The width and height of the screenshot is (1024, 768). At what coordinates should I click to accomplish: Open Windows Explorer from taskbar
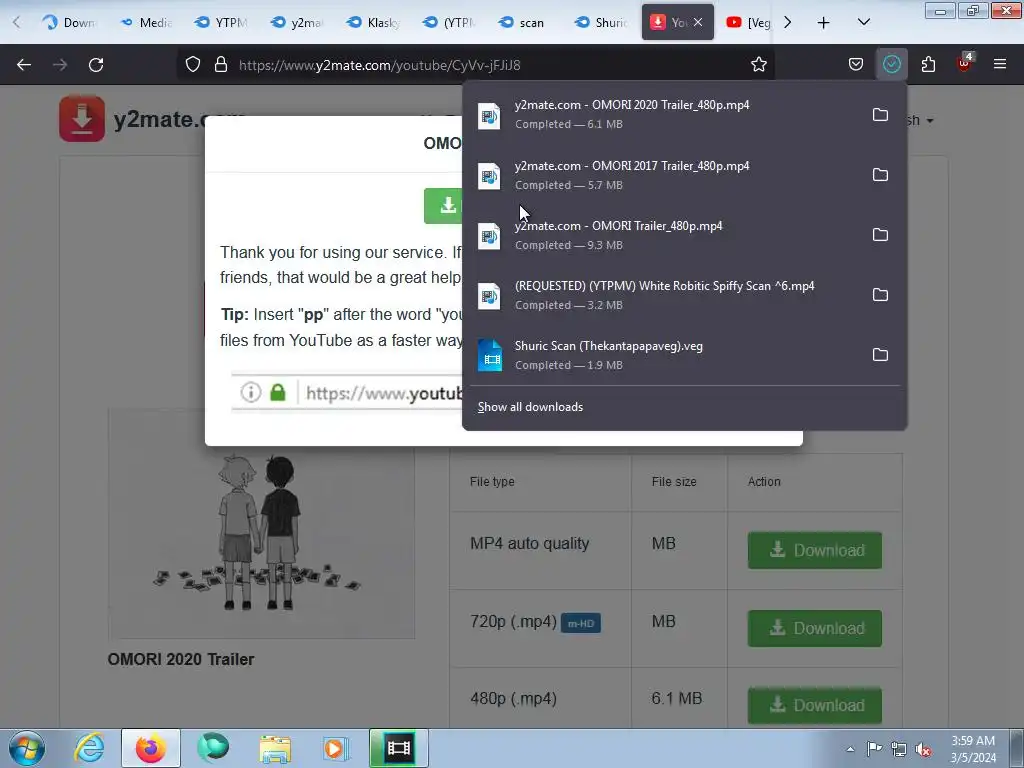(275, 748)
